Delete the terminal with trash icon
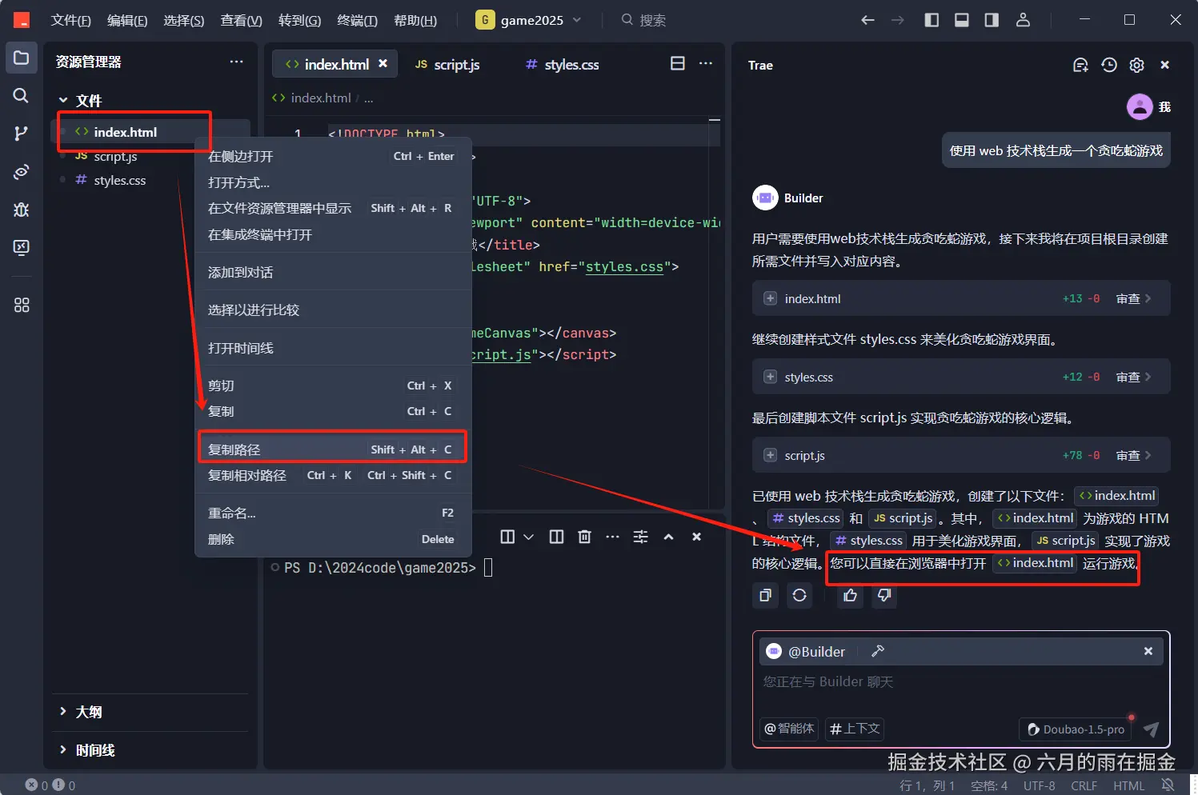The image size is (1198, 795). pyautogui.click(x=584, y=537)
